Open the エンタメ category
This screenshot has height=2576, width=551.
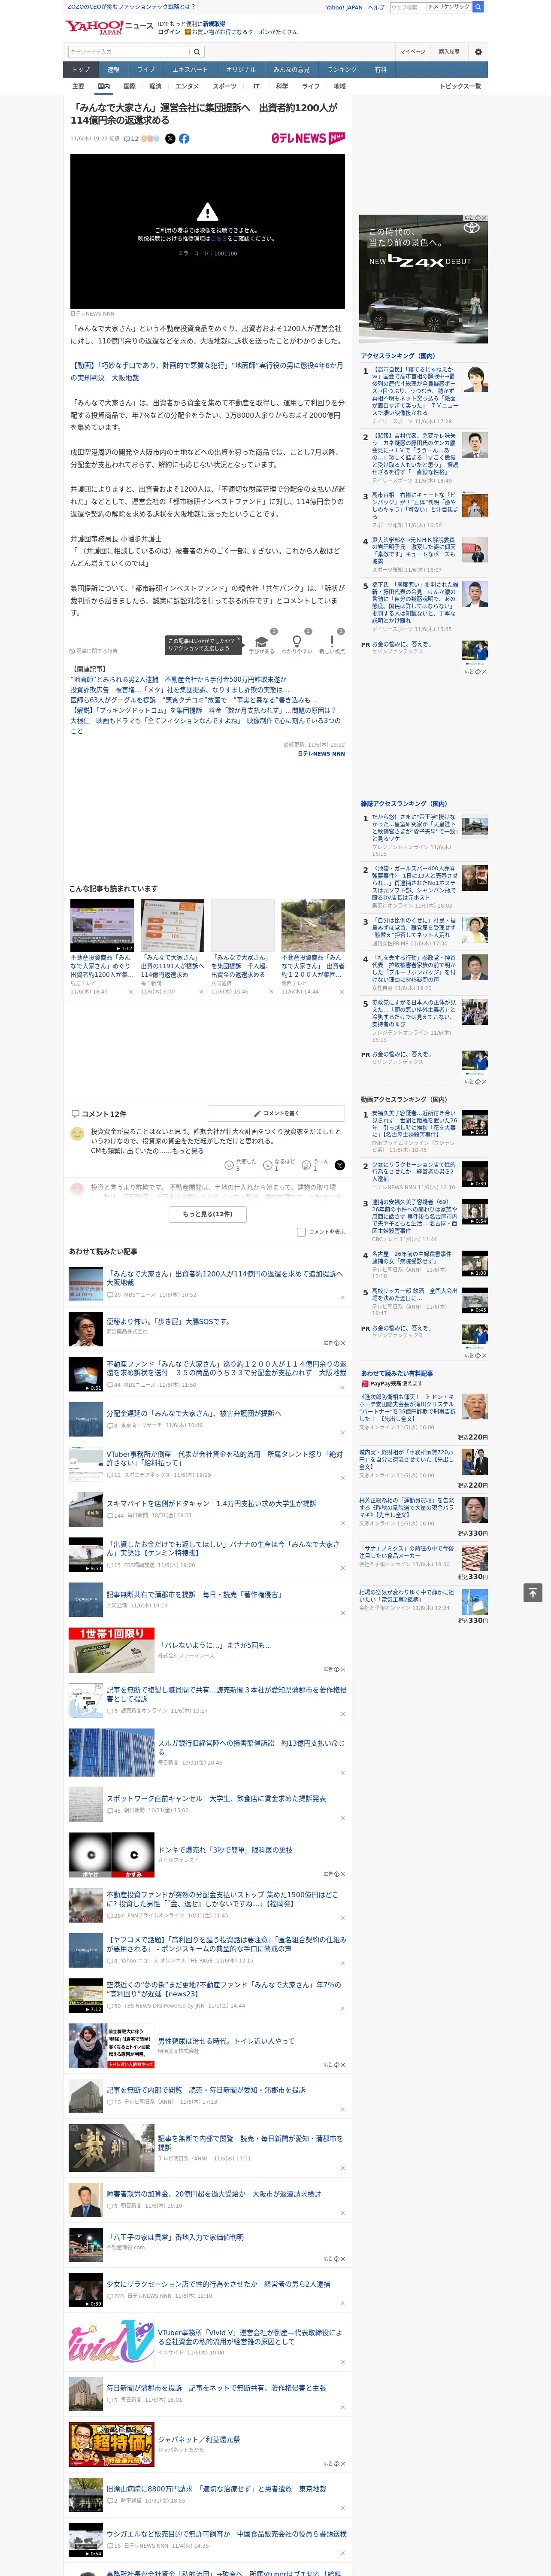point(187,86)
